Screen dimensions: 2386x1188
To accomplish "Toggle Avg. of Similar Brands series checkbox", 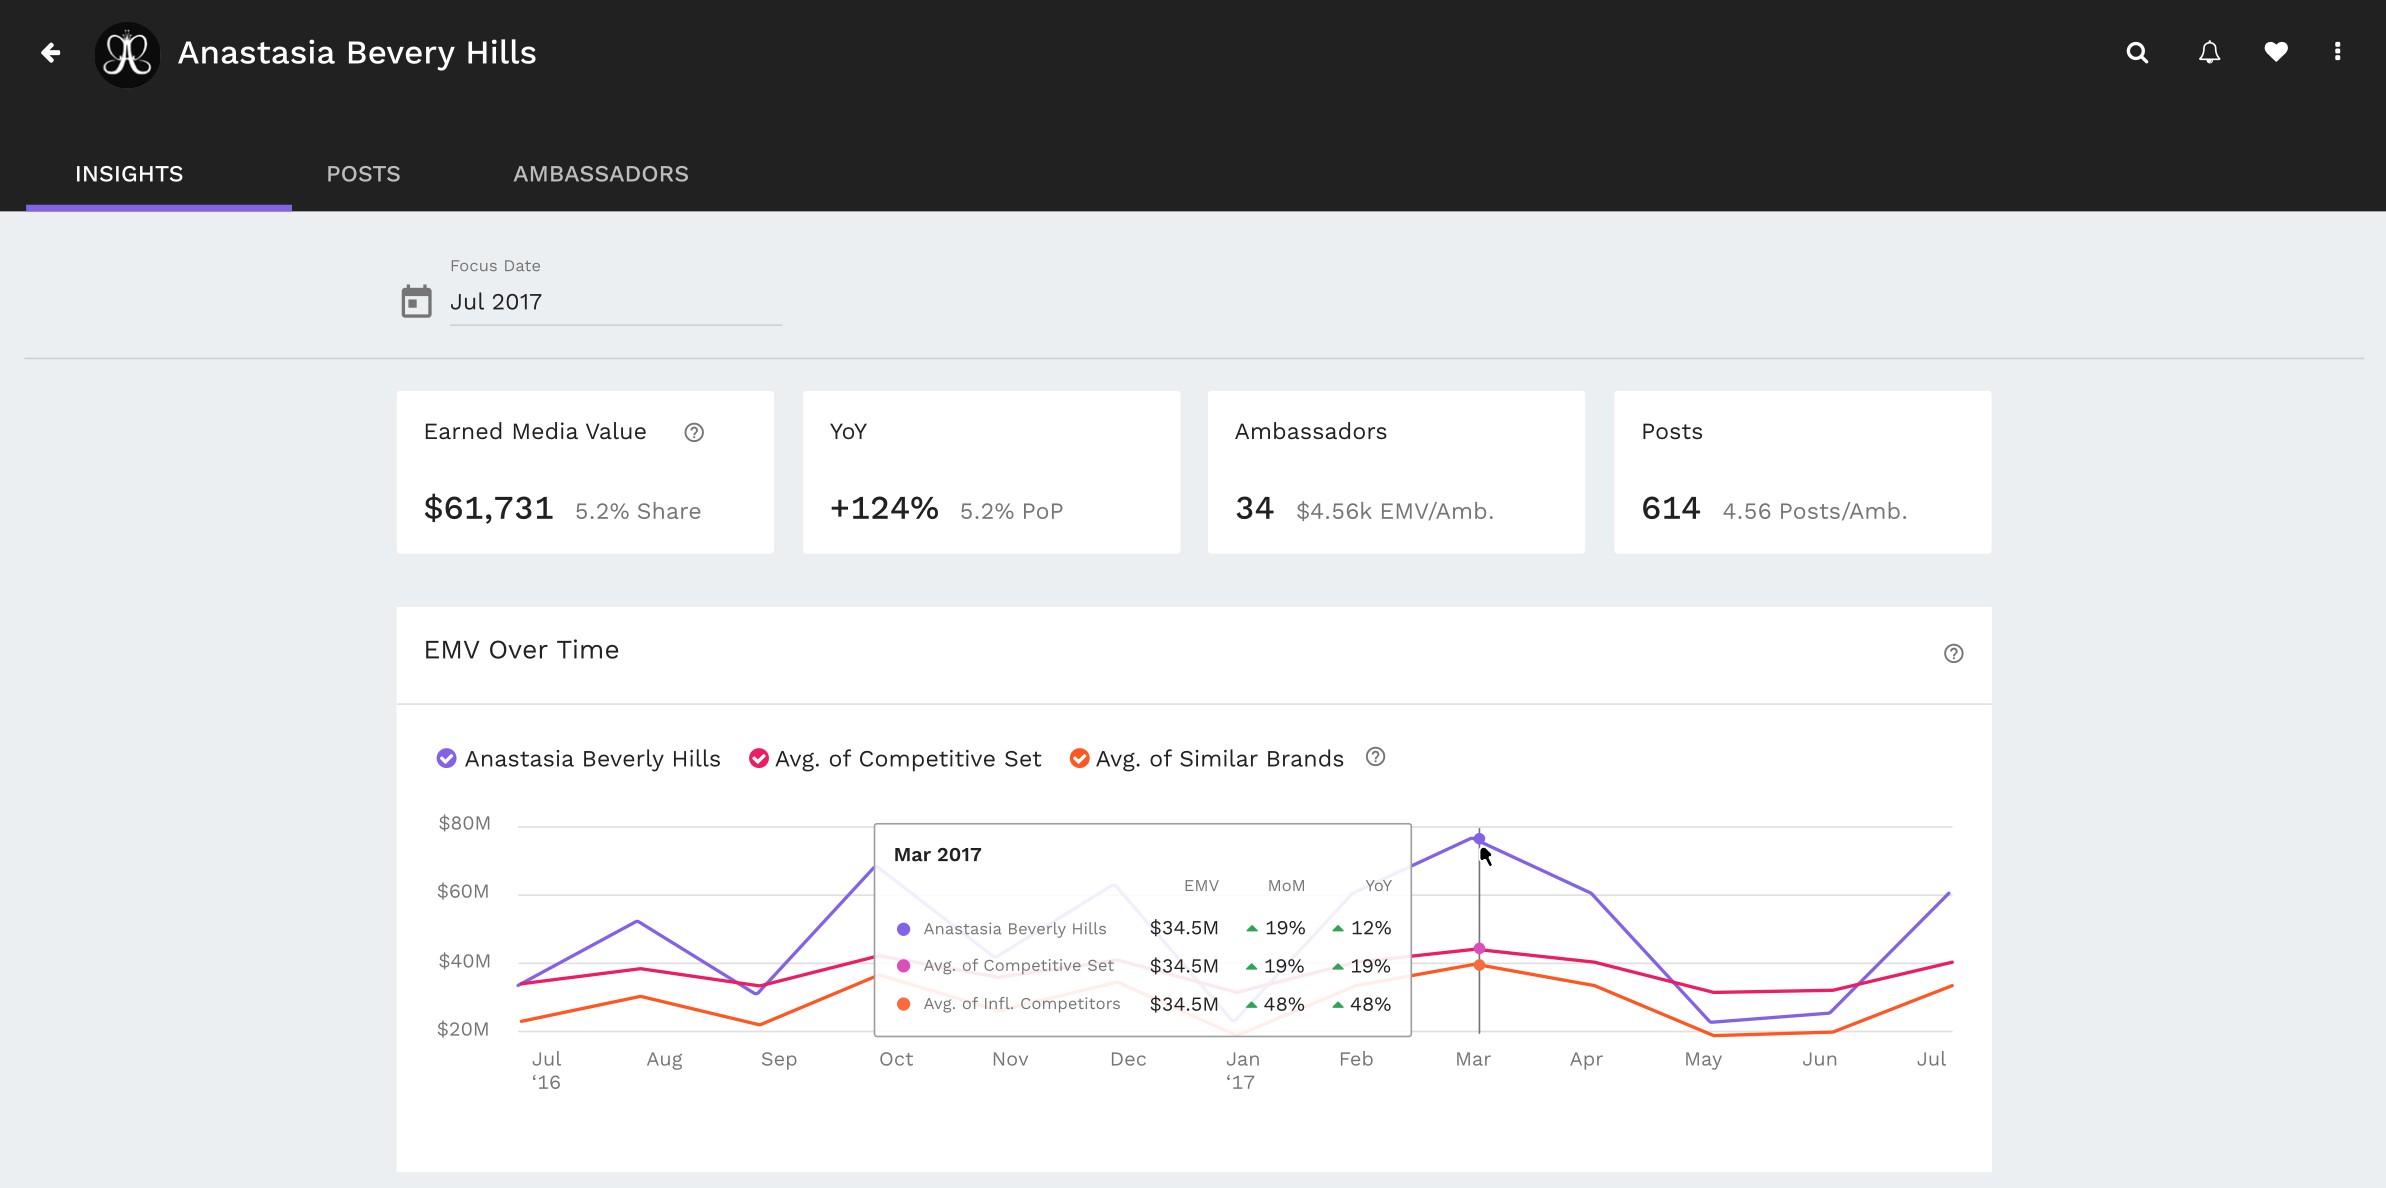I will [1079, 758].
